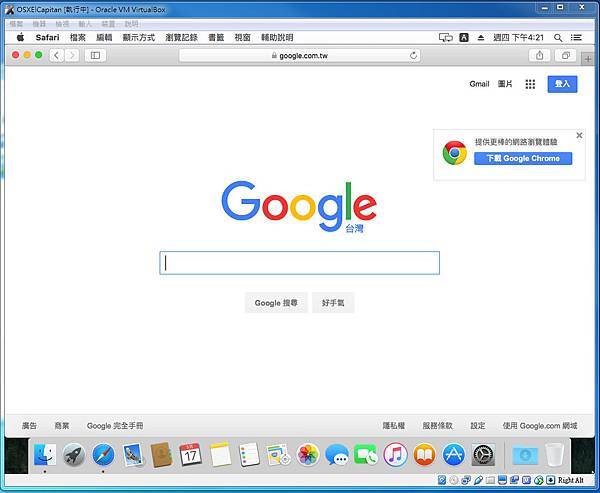Open the Safari application menu
Viewport: 600px width, 493px height.
(x=47, y=37)
